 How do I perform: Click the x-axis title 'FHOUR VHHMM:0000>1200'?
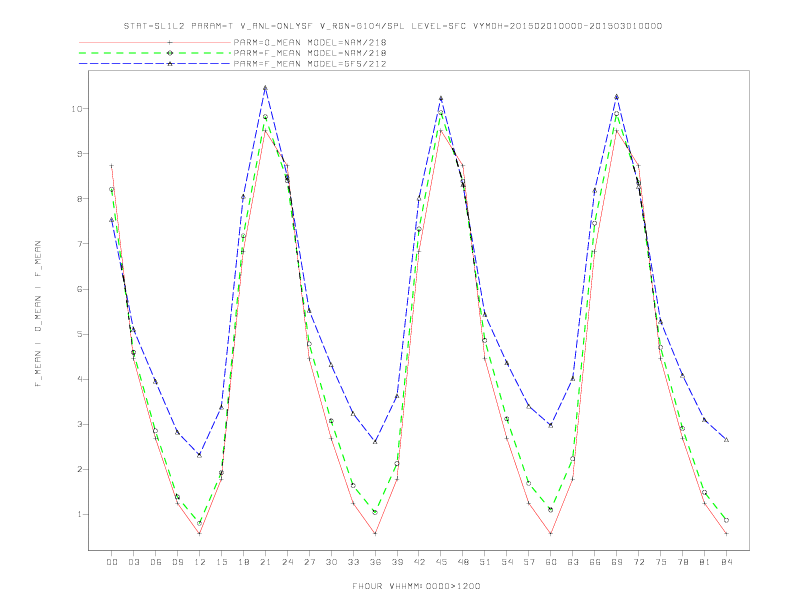pos(416,586)
